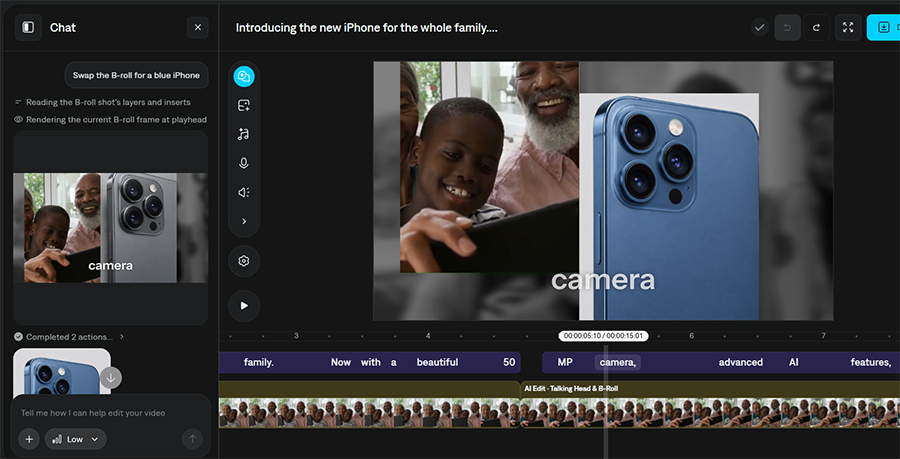
Task: Close the Chat panel
Action: (197, 28)
